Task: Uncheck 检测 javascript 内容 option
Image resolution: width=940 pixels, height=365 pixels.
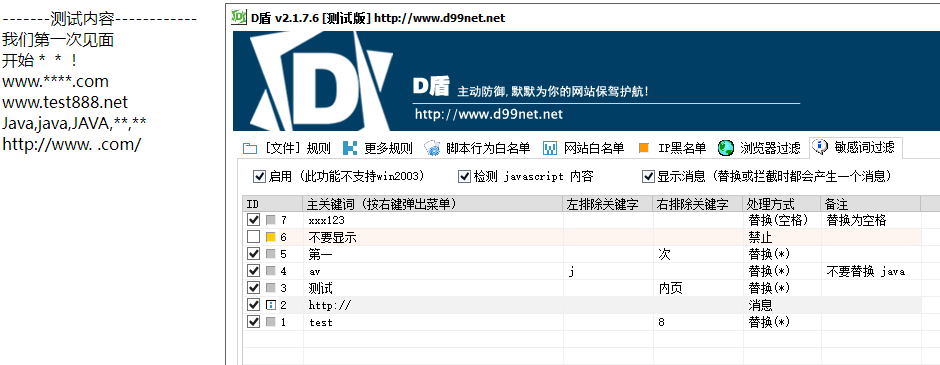Action: coord(464,176)
